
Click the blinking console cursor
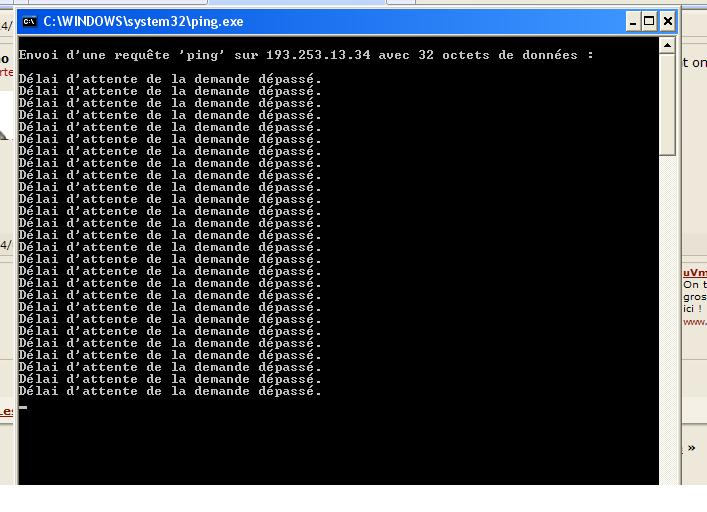click(x=23, y=407)
